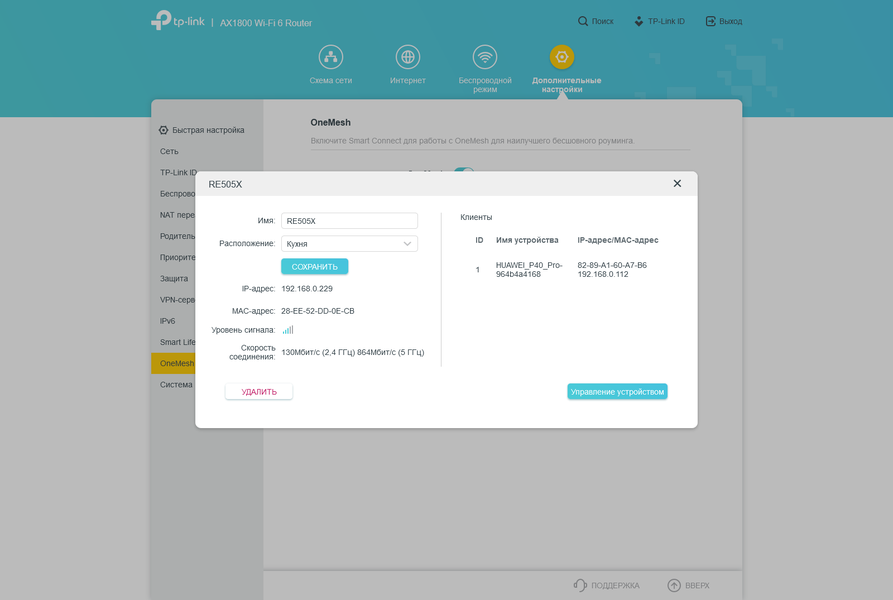
Task: Click the Управление устройством button
Action: tap(617, 392)
